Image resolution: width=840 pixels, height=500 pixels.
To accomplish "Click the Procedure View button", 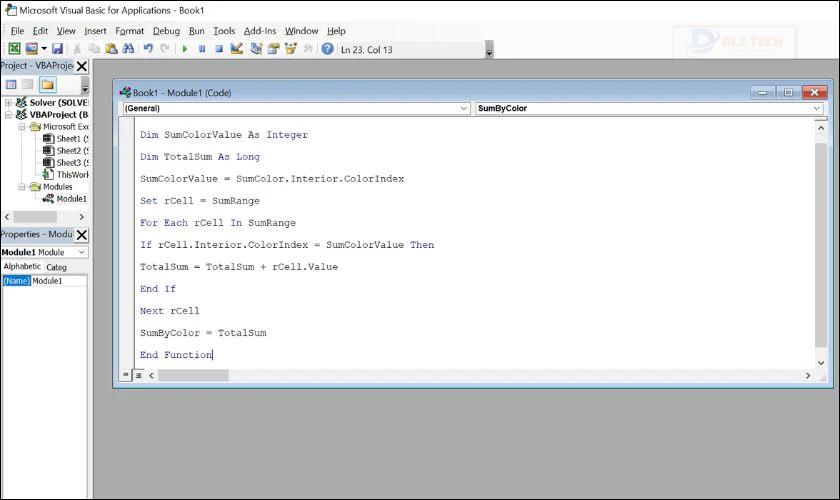I will tap(125, 375).
